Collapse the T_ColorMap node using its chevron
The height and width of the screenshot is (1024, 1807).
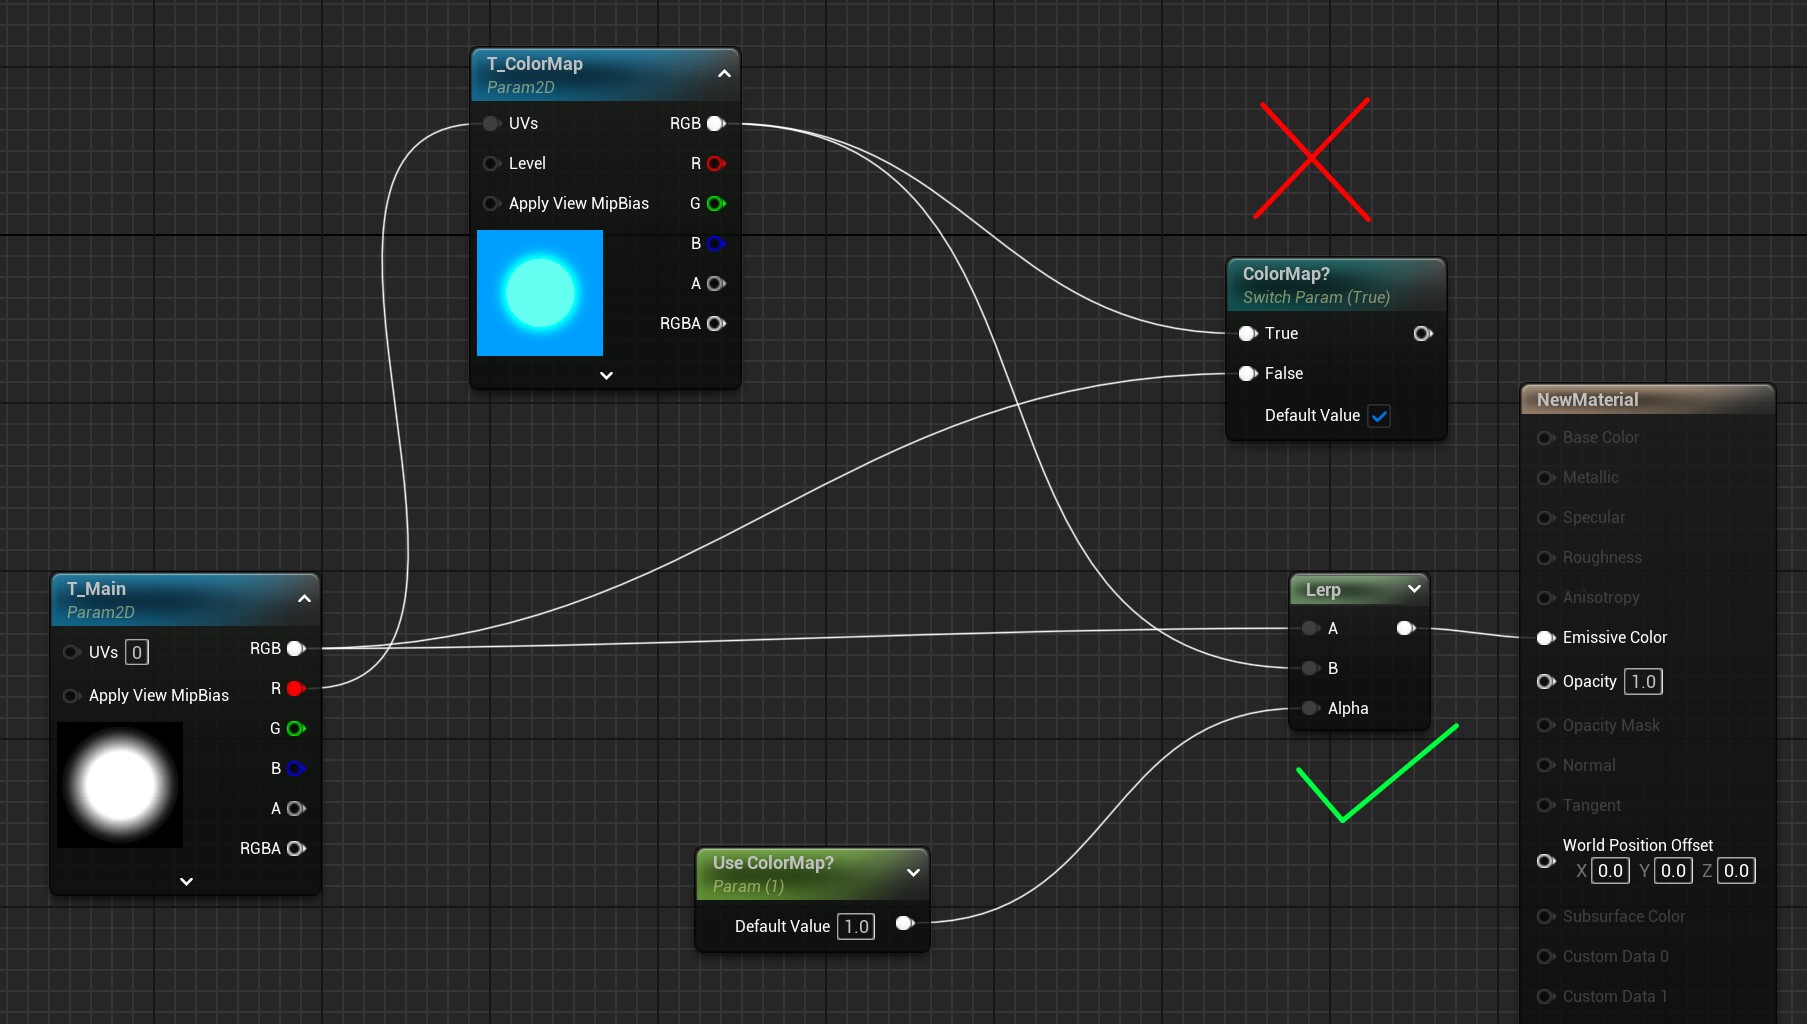point(723,72)
